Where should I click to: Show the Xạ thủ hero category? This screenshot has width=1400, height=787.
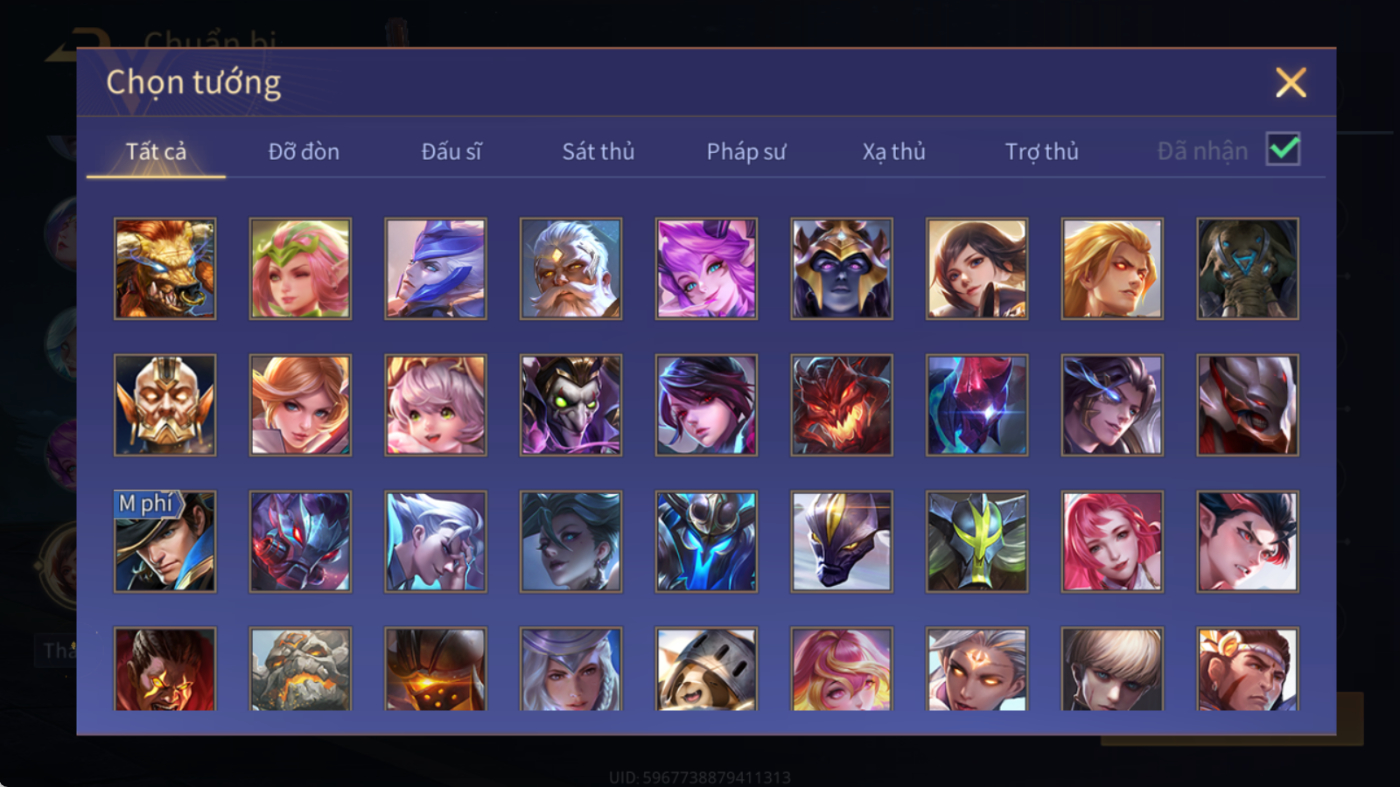click(x=894, y=152)
